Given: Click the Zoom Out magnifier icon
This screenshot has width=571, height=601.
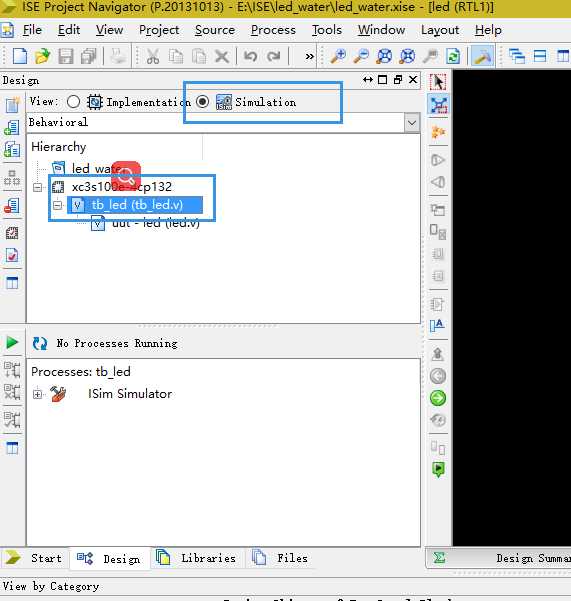Looking at the screenshot, I should pos(361,56).
